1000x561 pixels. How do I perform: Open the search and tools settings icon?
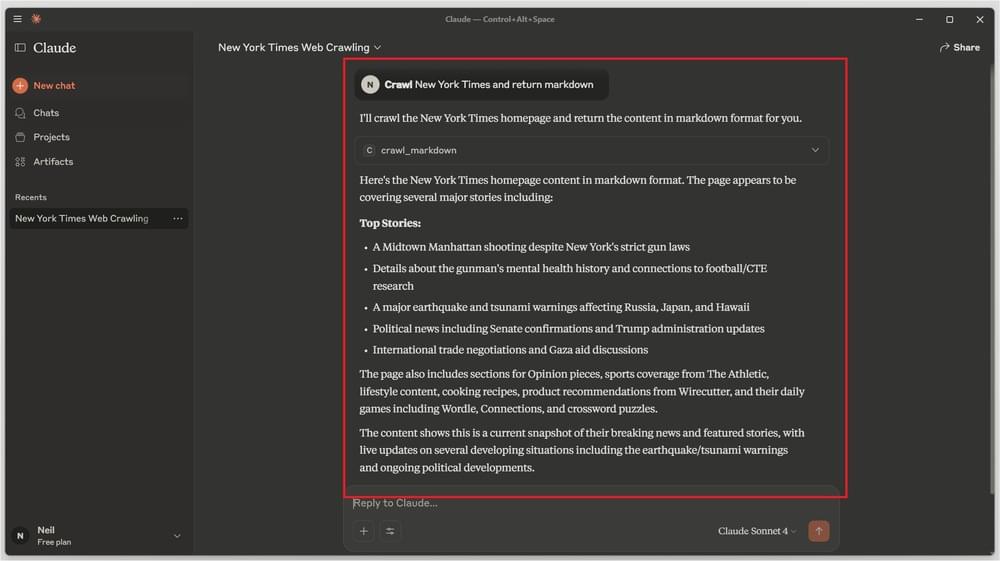tap(390, 532)
